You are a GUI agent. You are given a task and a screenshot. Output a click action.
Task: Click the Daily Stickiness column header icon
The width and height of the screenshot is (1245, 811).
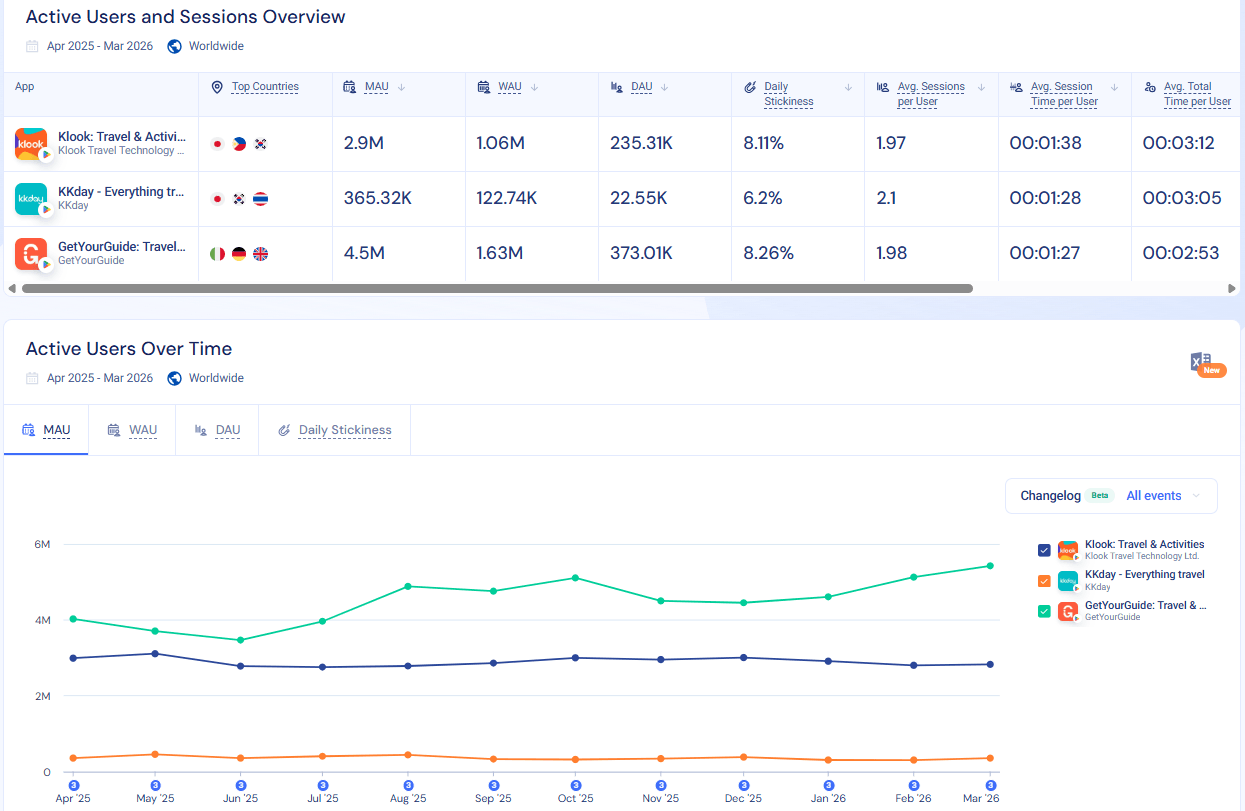750,87
